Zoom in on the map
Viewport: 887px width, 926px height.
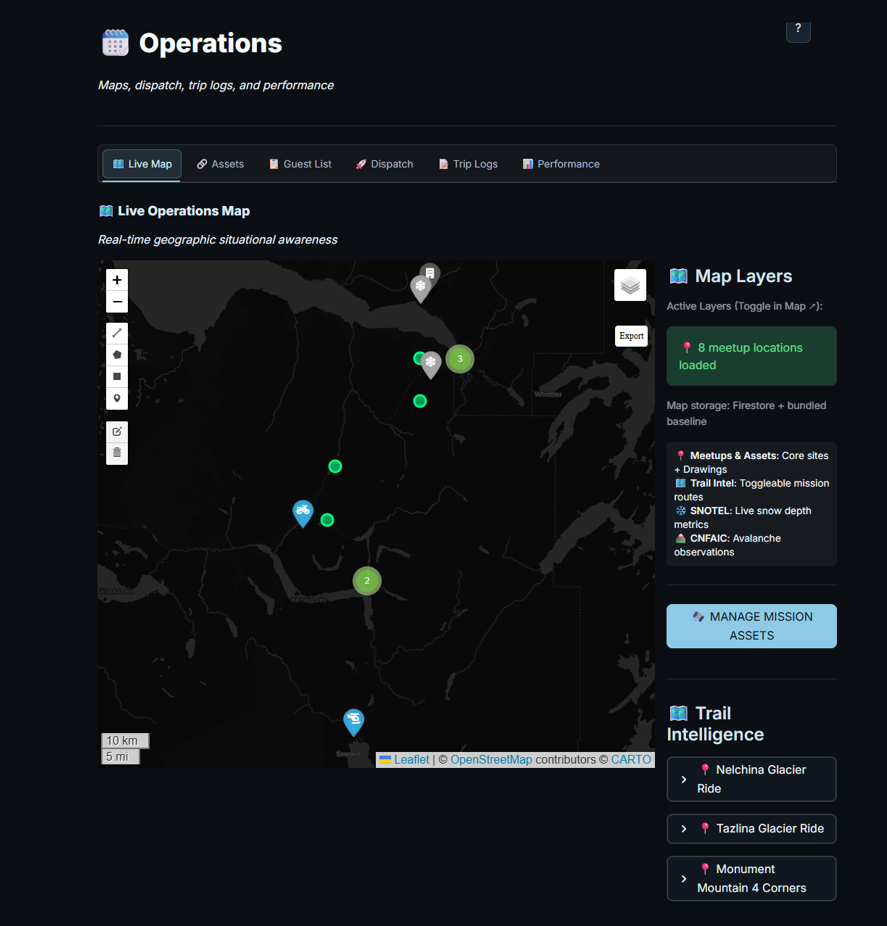click(117, 280)
